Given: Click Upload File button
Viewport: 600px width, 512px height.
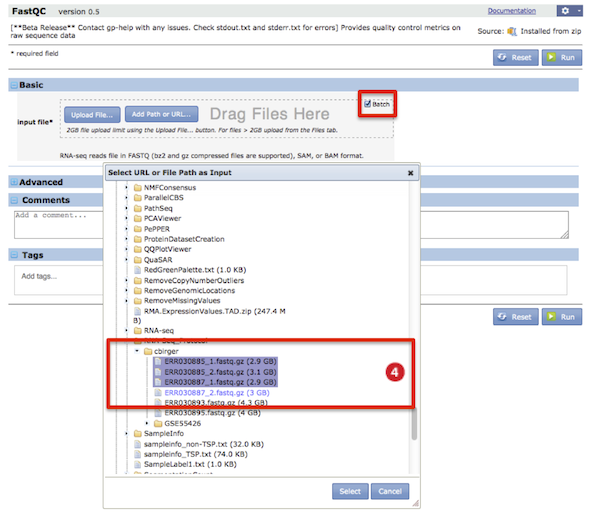Looking at the screenshot, I should pyautogui.click(x=93, y=116).
